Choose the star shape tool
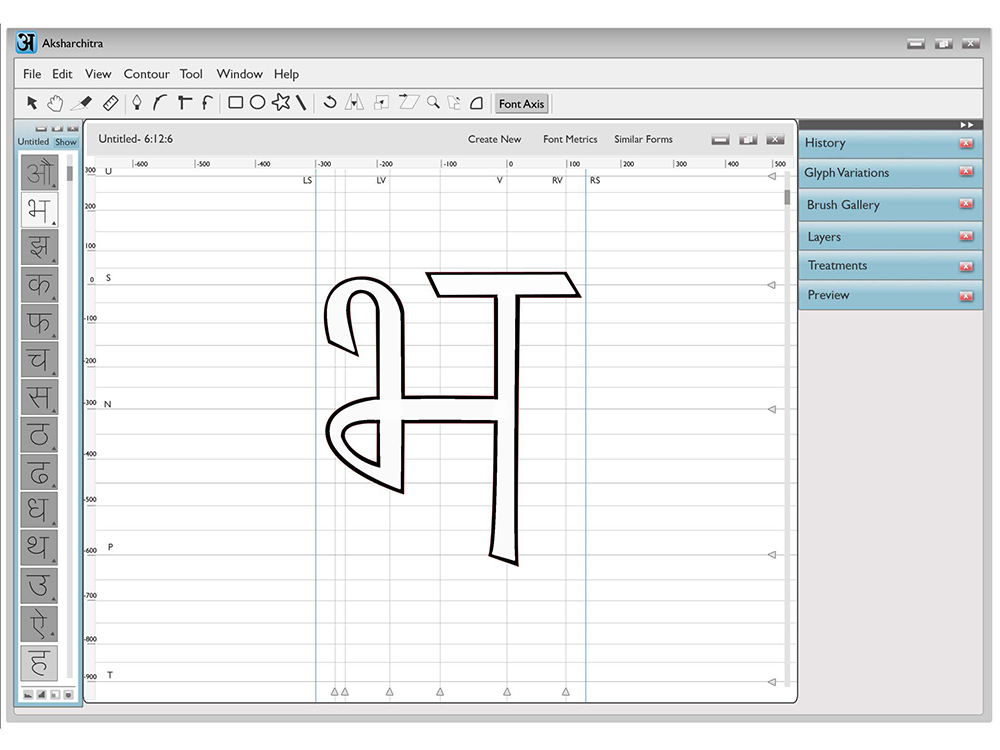This screenshot has width=1000, height=750. pos(281,102)
